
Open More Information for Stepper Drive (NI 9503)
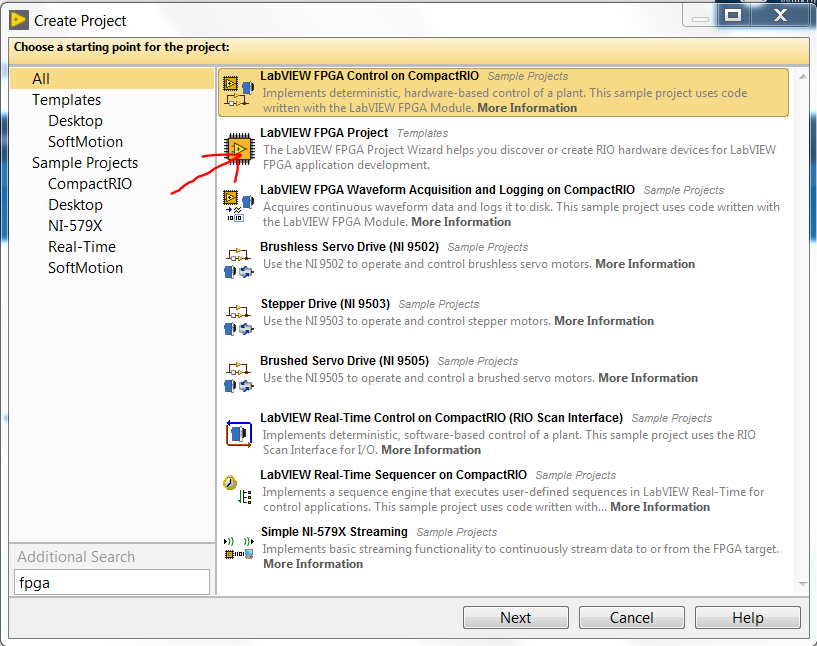(x=604, y=320)
